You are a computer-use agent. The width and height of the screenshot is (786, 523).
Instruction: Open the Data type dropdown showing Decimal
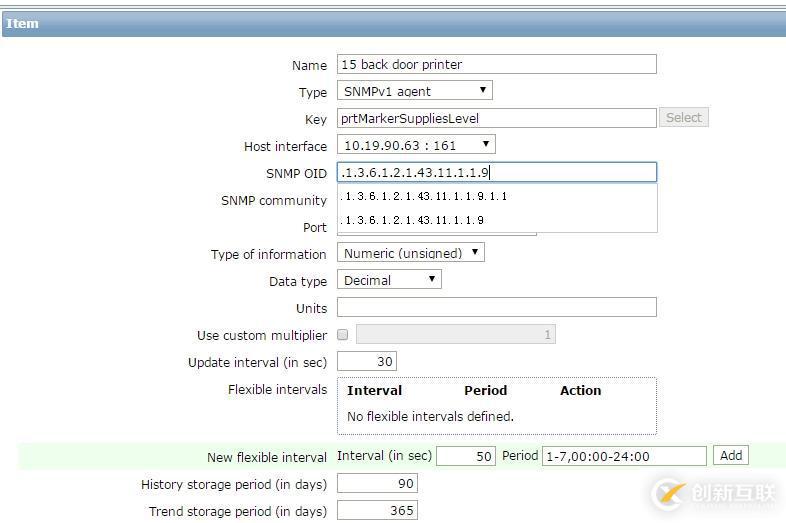tap(389, 280)
